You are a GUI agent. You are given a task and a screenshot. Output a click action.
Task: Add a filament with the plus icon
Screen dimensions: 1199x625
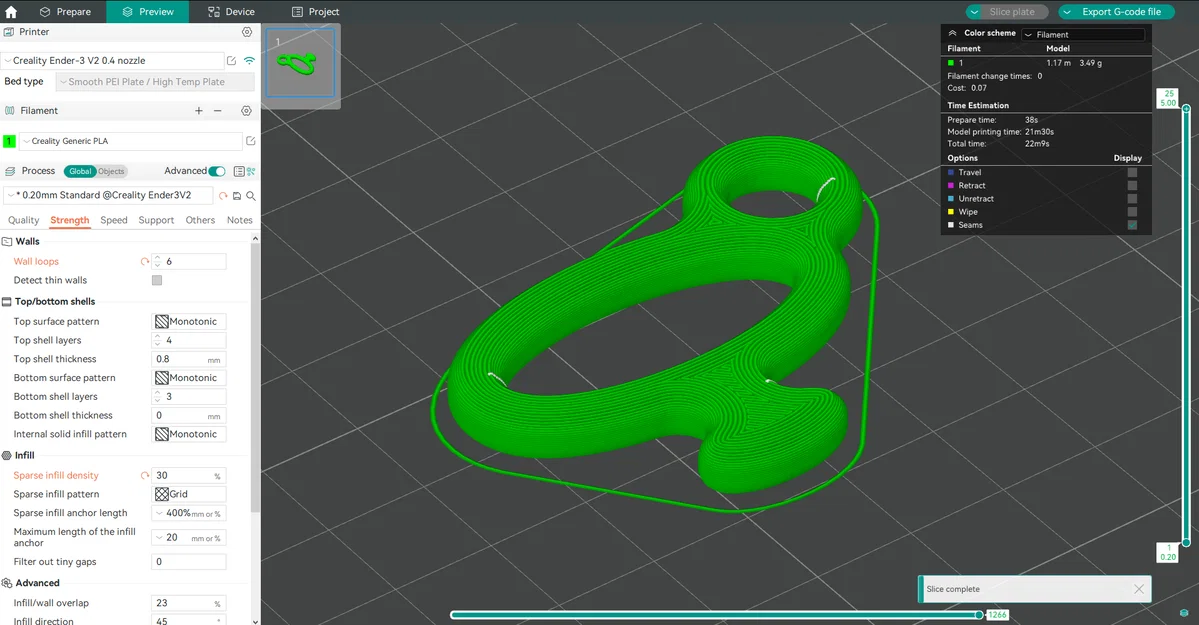pyautogui.click(x=199, y=111)
